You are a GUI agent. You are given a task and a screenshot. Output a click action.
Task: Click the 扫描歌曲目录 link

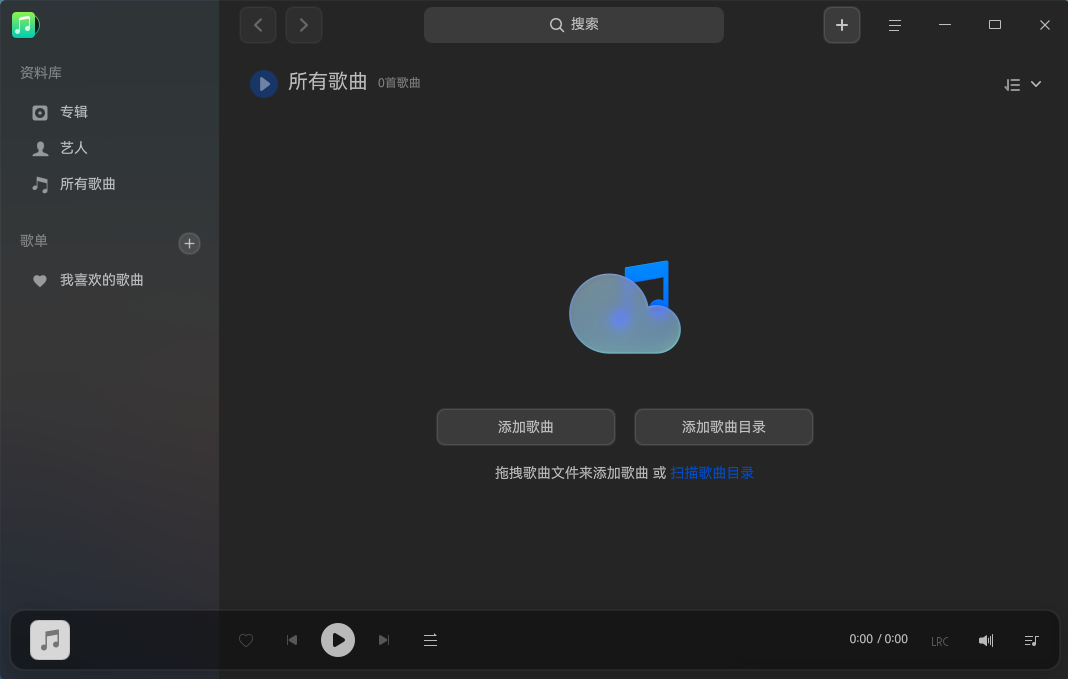pyautogui.click(x=712, y=473)
